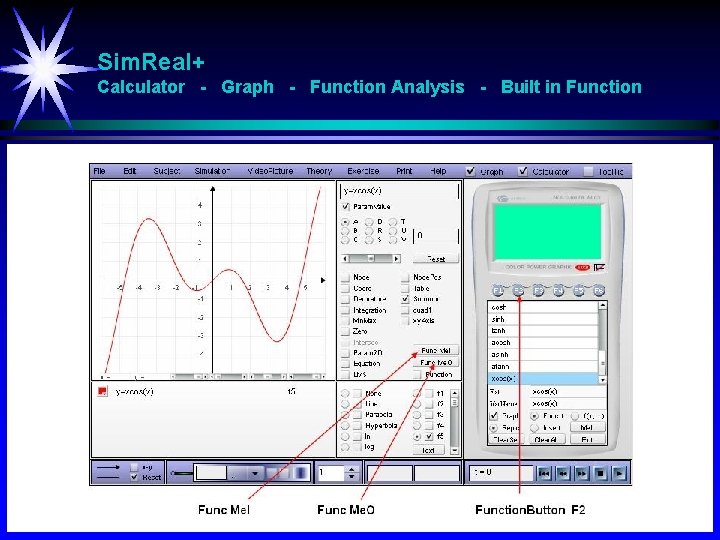Screen dimensions: 720x540
Task: Toggle the ParamValue checkbox
Action: point(346,207)
